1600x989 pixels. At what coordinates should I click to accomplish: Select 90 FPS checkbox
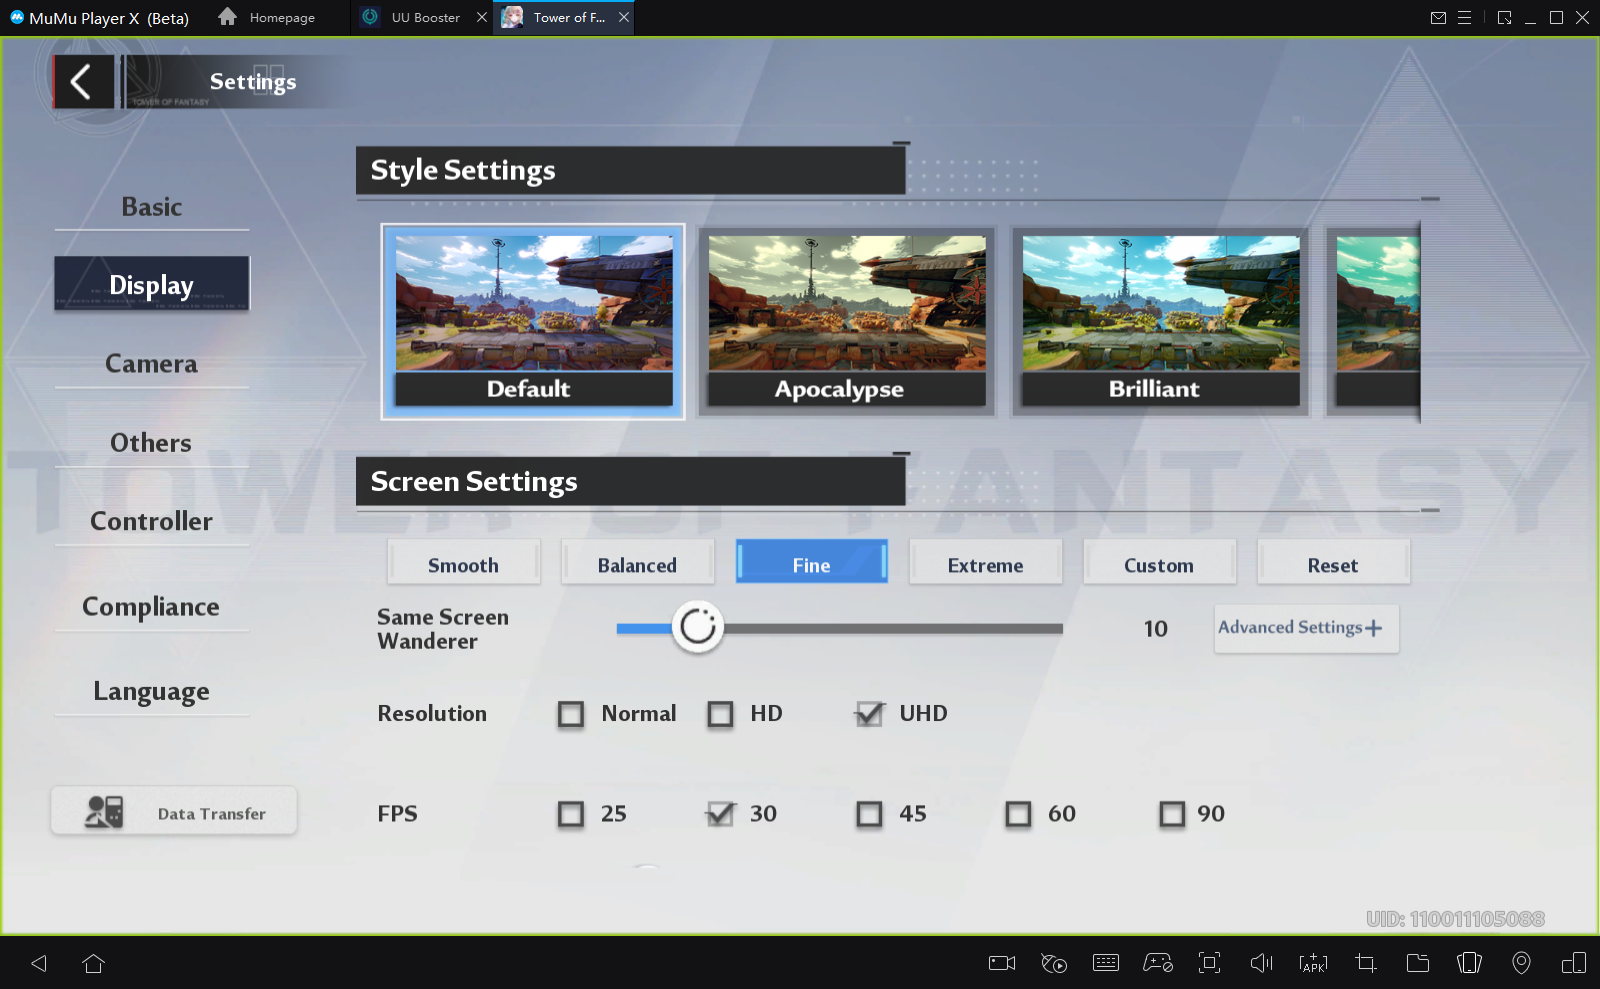pyautogui.click(x=1172, y=814)
